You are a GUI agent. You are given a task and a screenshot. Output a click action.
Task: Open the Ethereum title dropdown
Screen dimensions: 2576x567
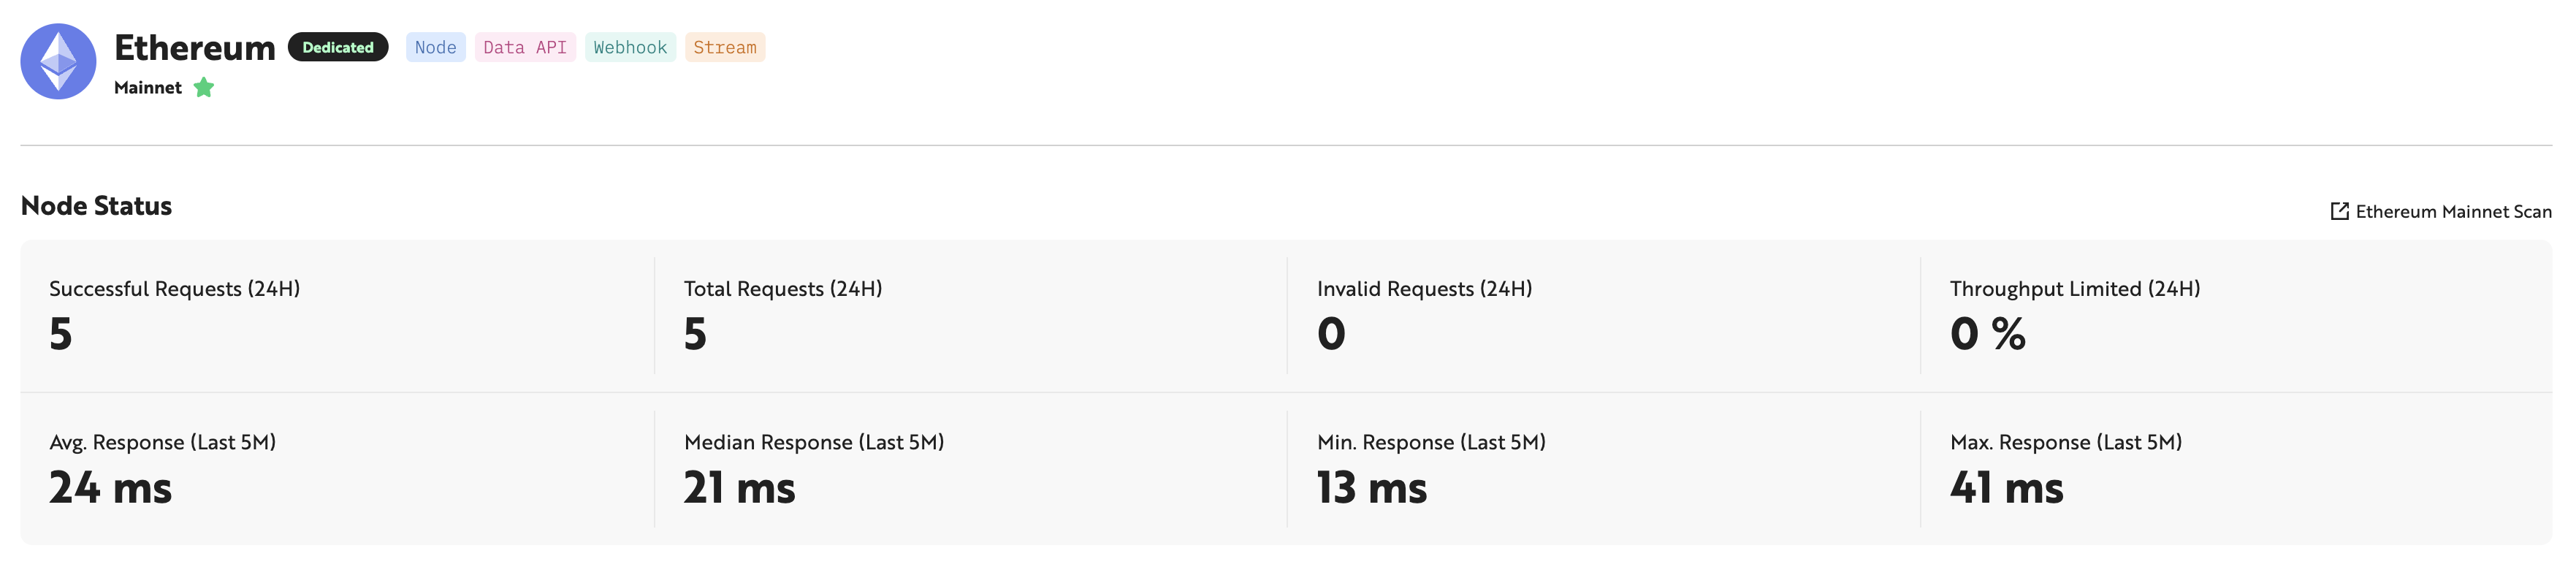coord(196,47)
